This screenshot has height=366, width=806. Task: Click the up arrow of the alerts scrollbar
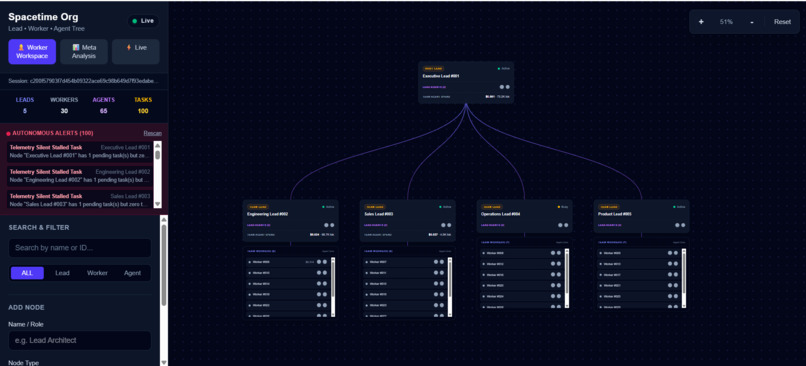(x=157, y=145)
